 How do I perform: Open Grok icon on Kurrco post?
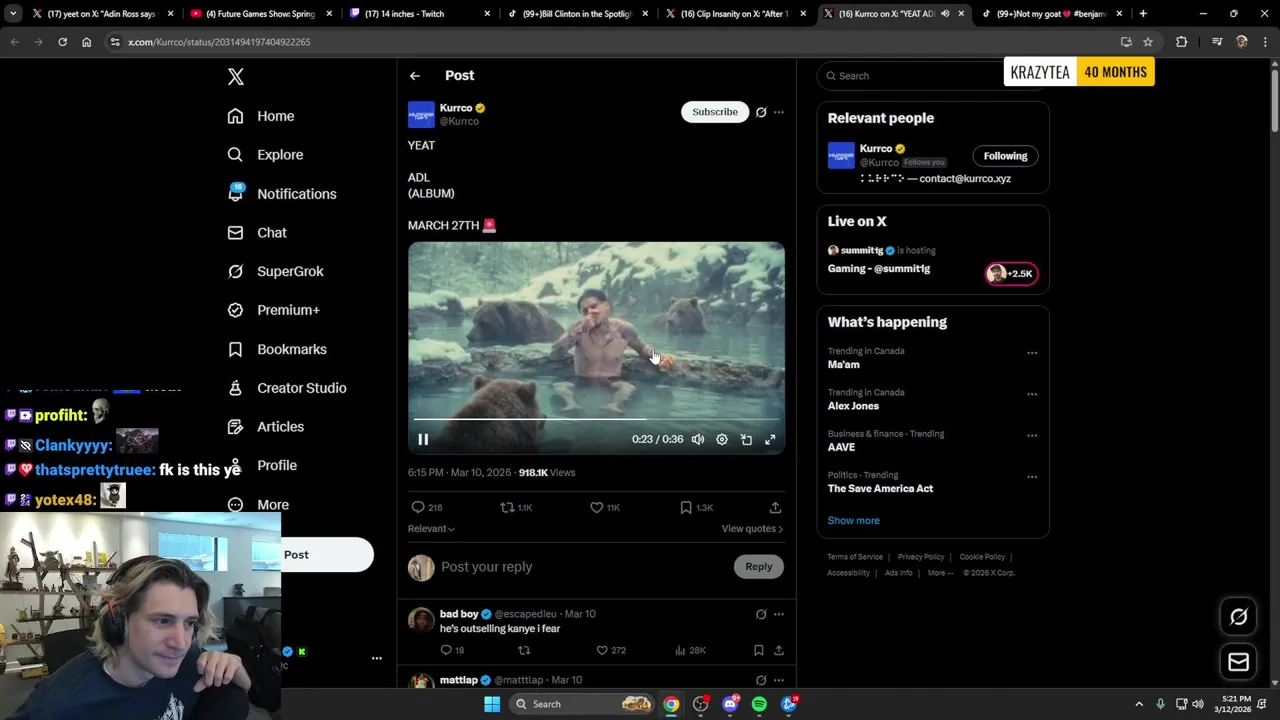click(x=761, y=112)
